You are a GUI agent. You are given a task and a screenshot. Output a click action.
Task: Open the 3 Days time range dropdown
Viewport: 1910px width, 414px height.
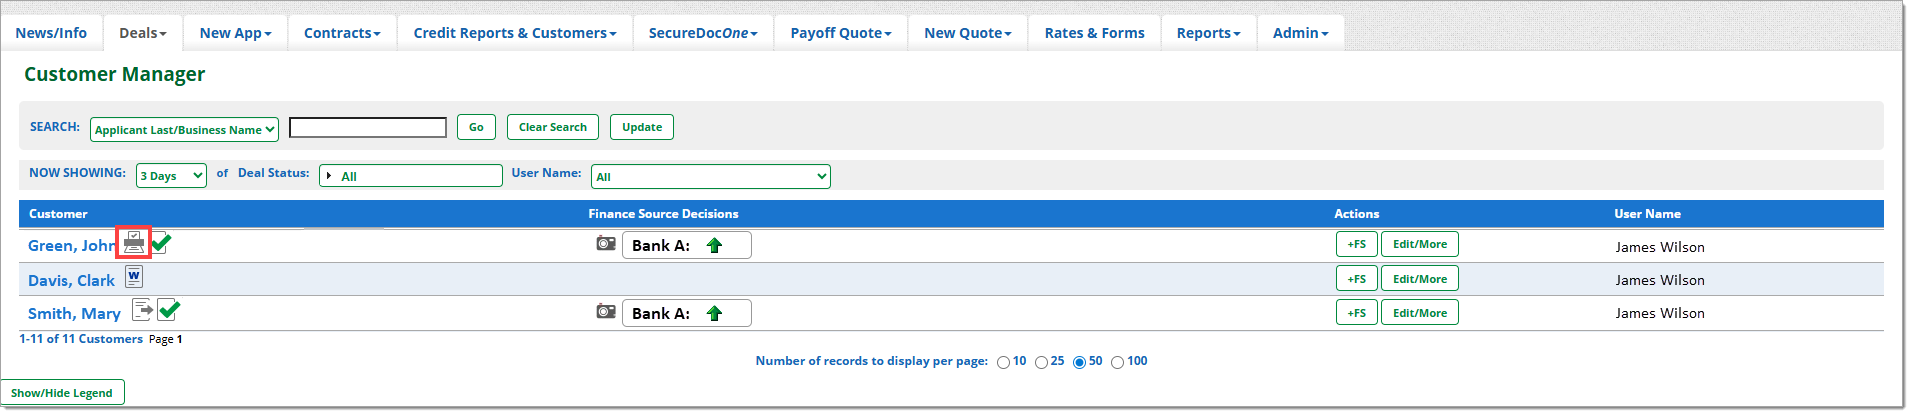click(171, 176)
